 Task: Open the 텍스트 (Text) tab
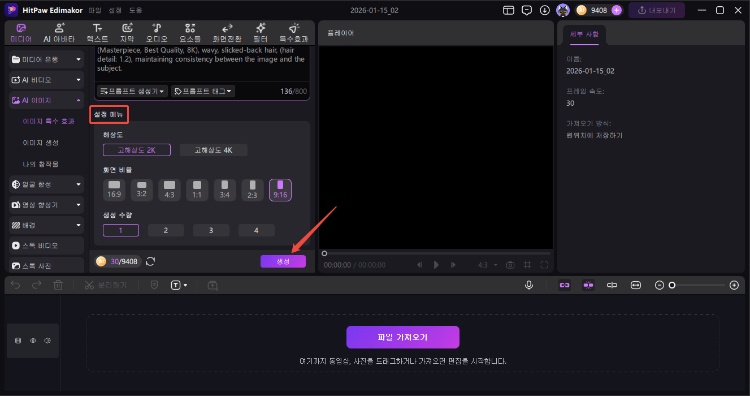point(97,33)
